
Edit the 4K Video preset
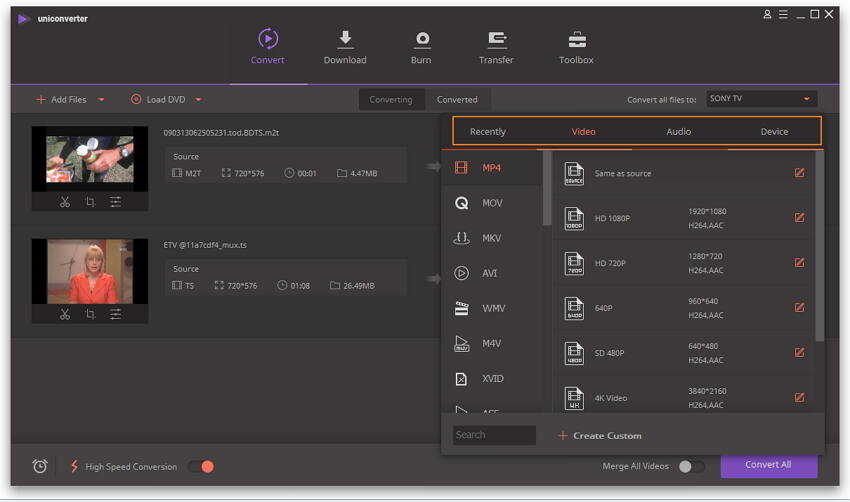click(x=800, y=398)
